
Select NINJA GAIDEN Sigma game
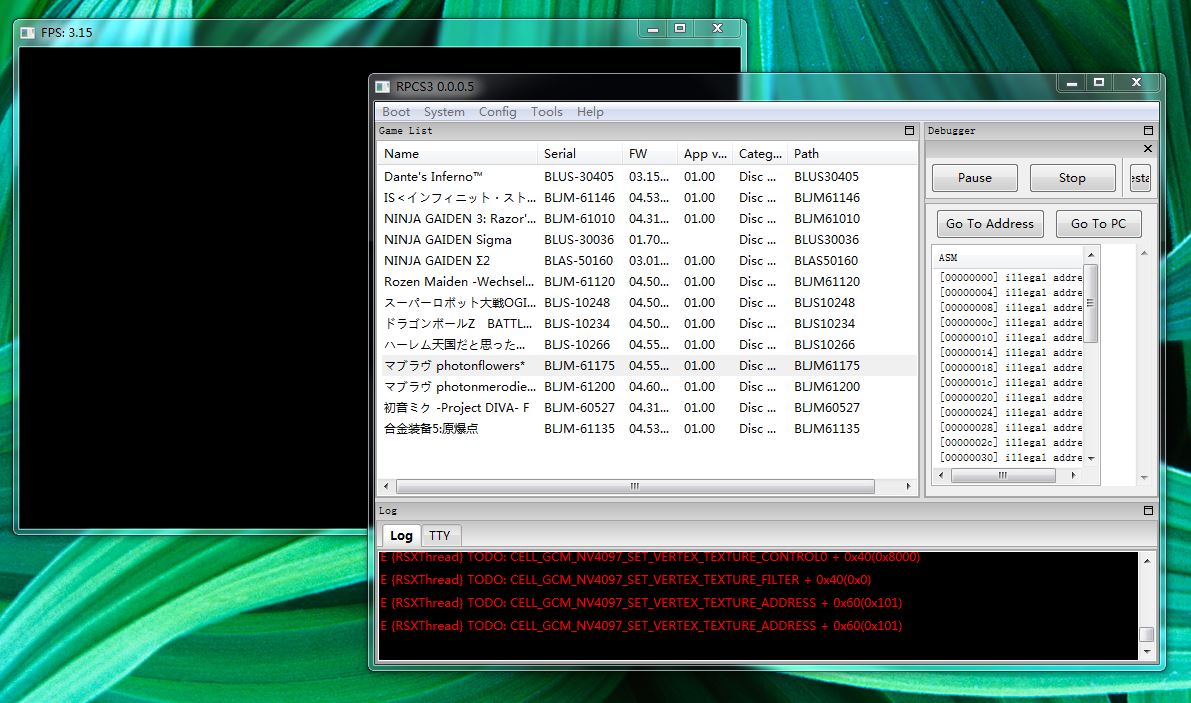pyautogui.click(x=646, y=240)
